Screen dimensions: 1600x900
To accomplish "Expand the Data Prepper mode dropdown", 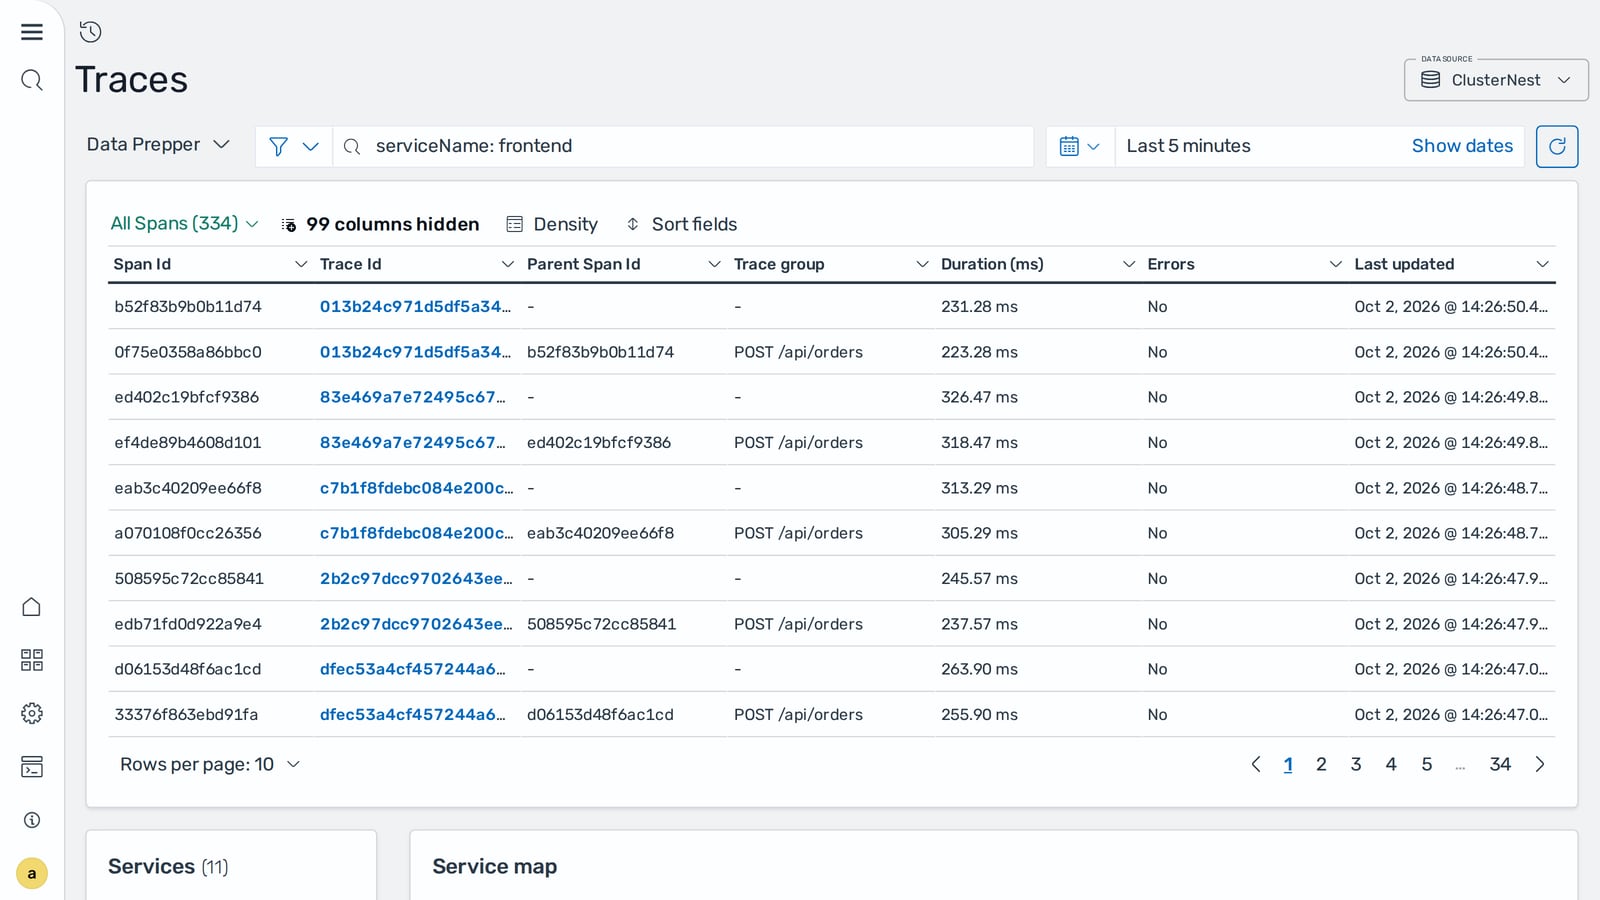I will click(158, 145).
